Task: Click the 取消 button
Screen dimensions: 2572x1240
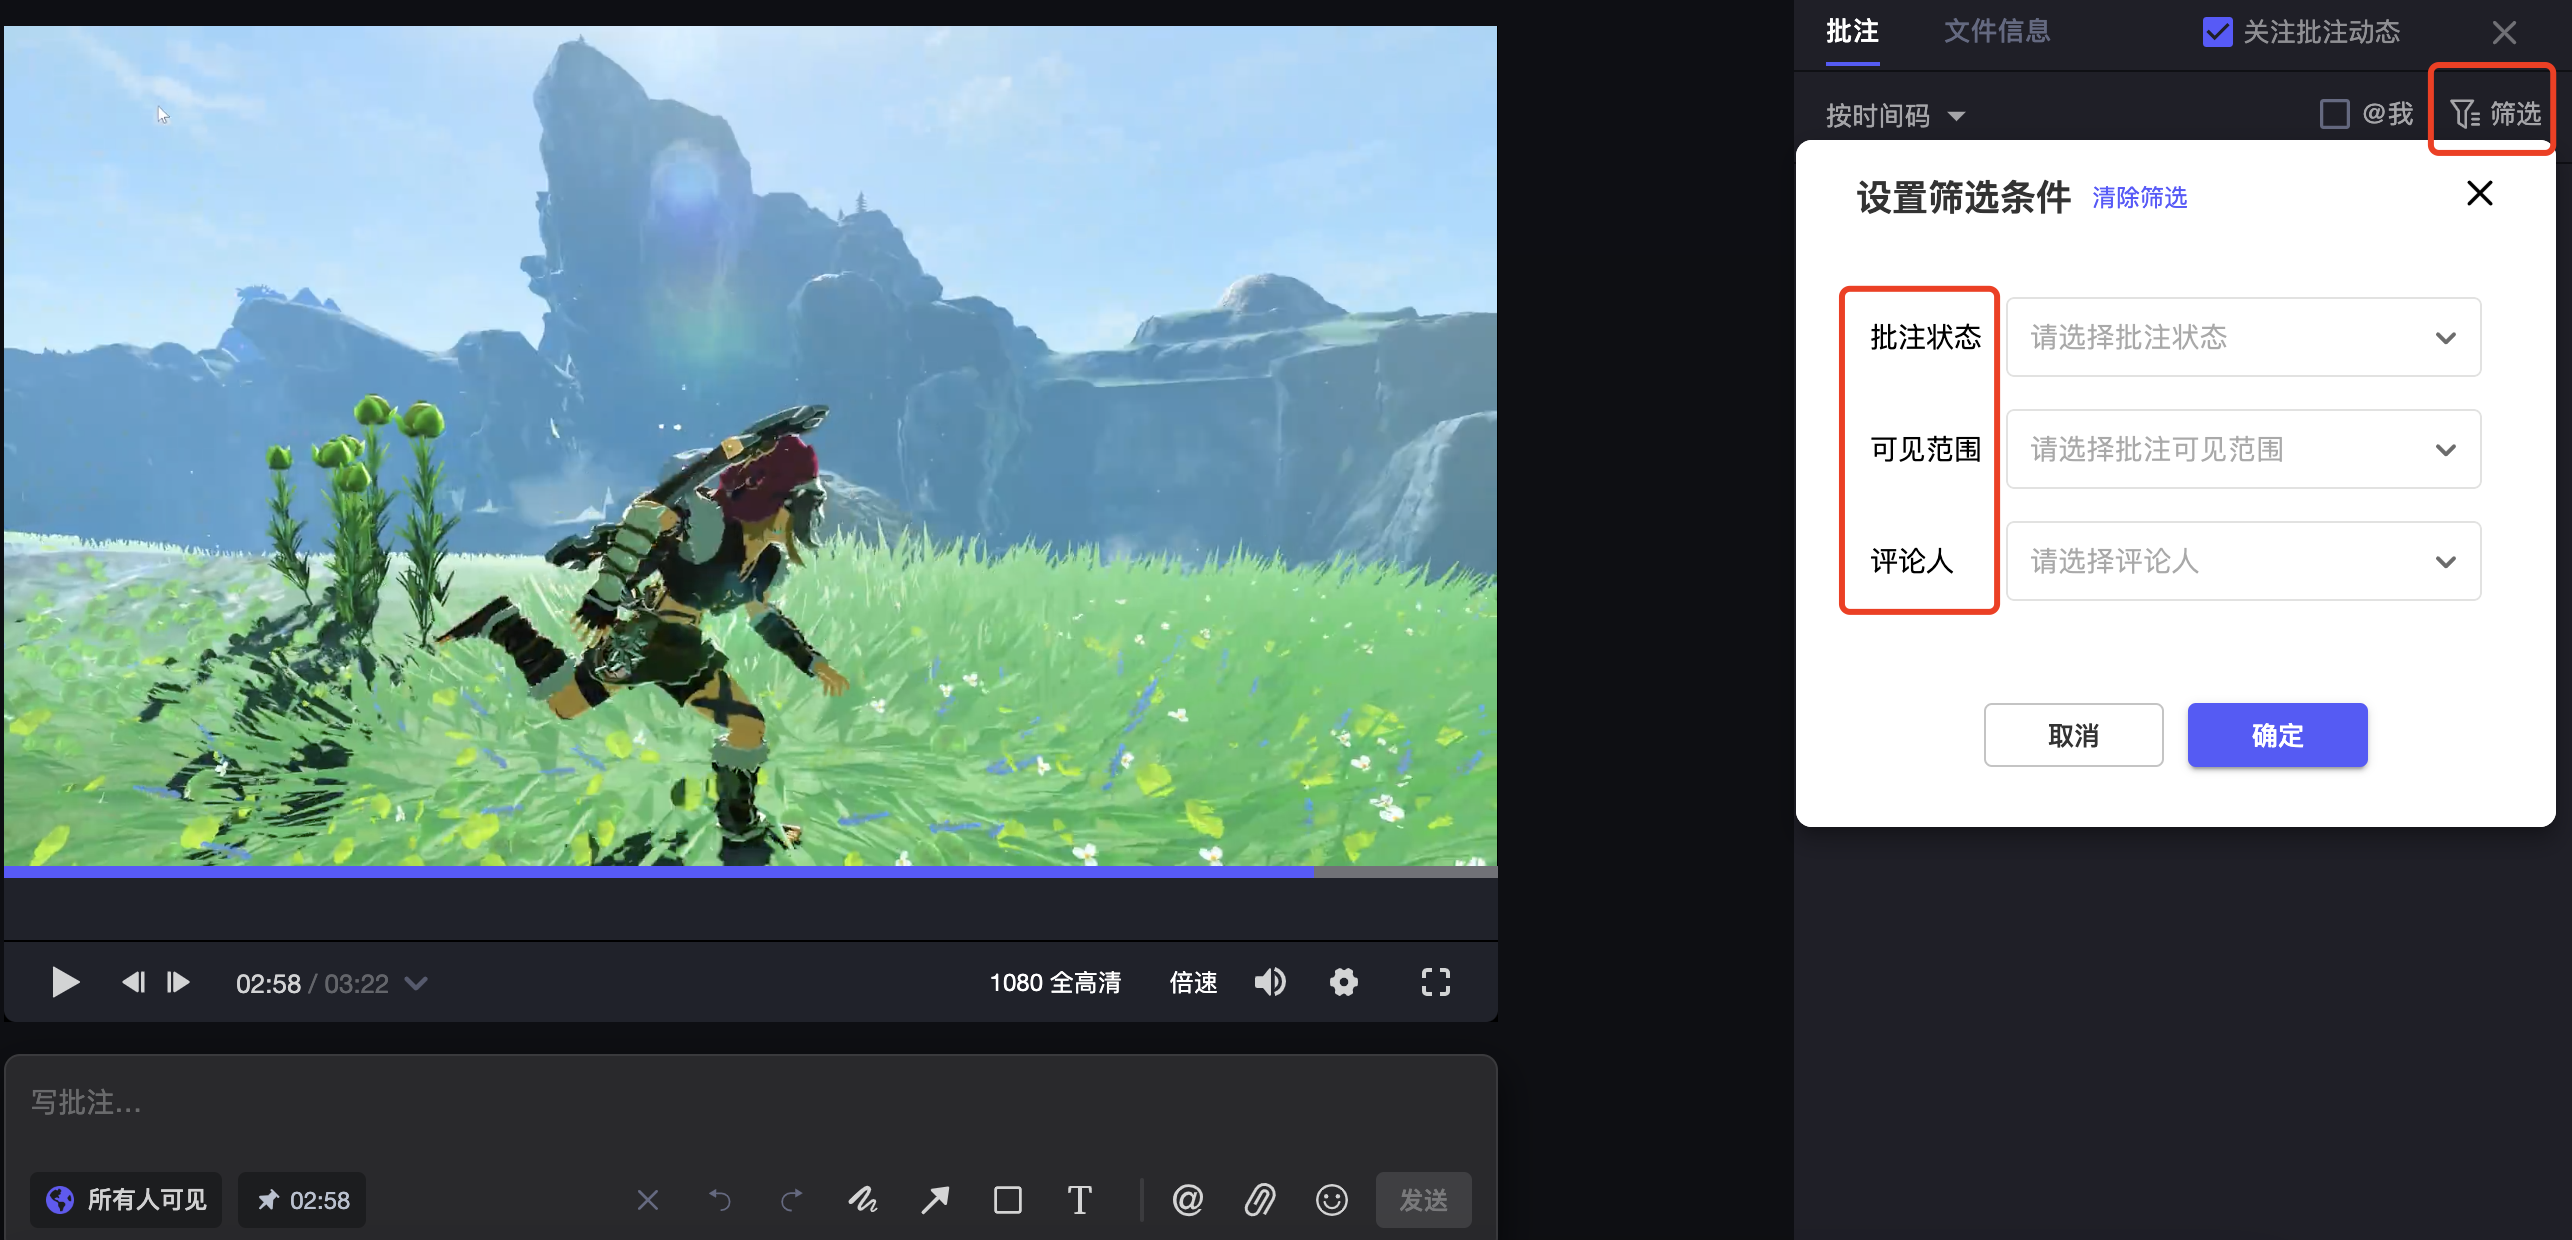Action: 2073,735
